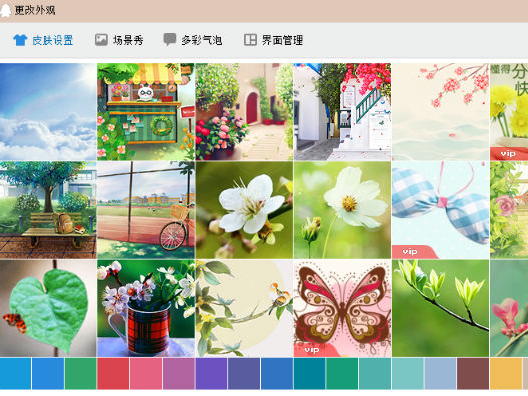Choose the cartoon flower shop skin
The width and height of the screenshot is (528, 396).
[x=146, y=112]
